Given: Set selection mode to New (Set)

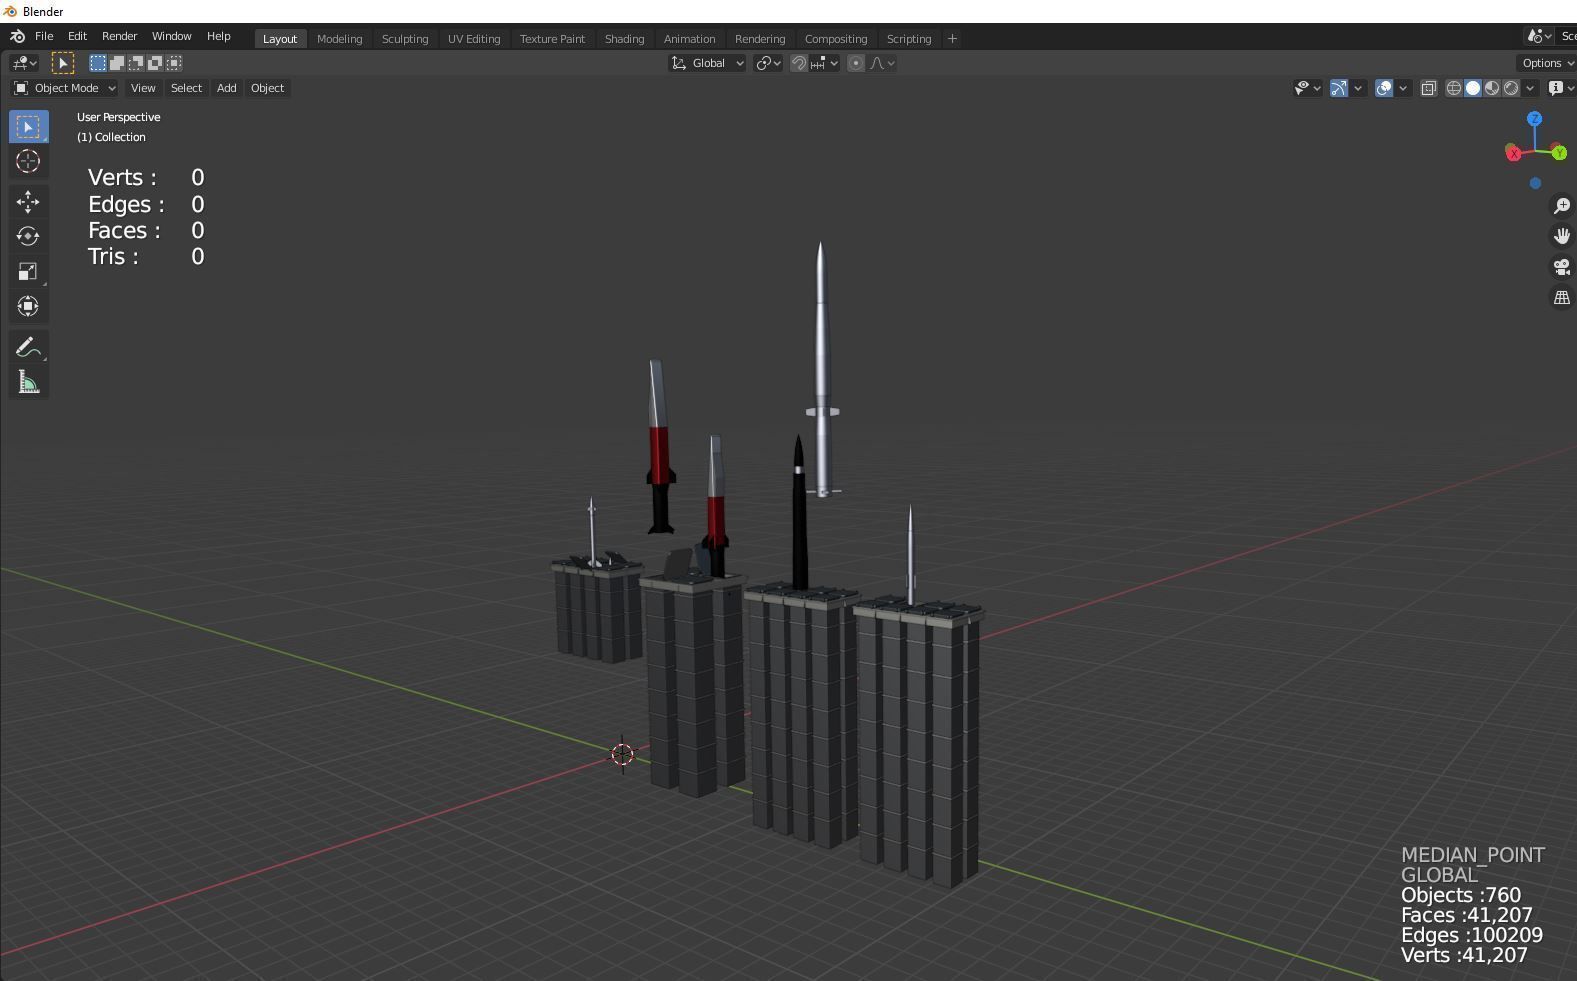Looking at the screenshot, I should click(x=98, y=63).
